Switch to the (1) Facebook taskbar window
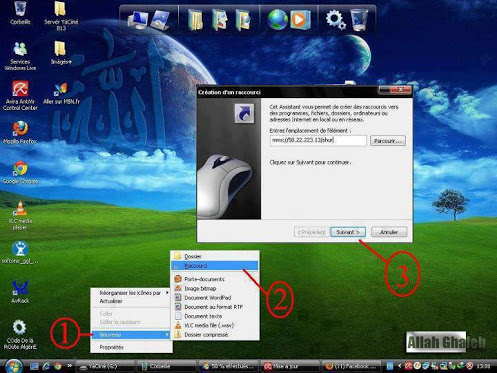Screen dimensions: 497x373 pyautogui.click(x=352, y=366)
